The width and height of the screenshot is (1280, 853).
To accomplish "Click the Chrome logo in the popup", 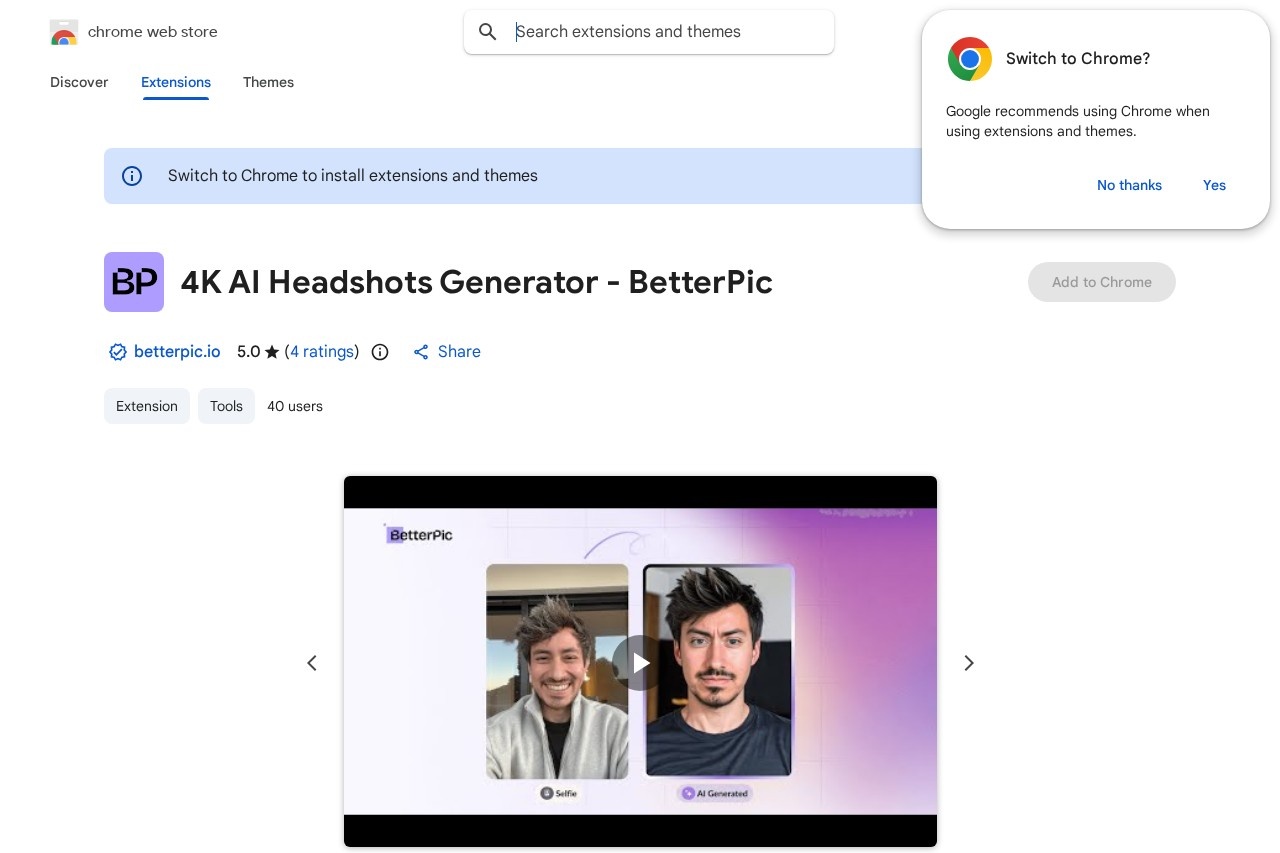I will 969,59.
